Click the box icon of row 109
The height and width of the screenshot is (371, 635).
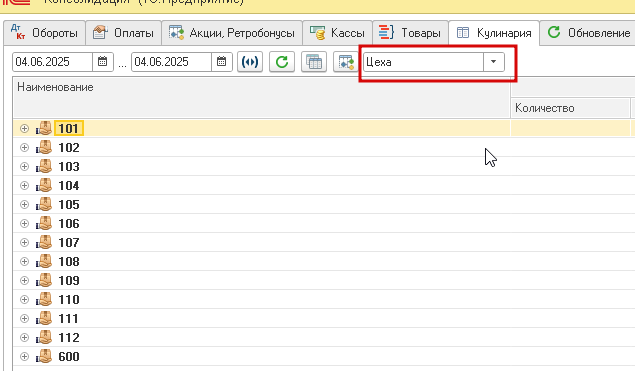pos(44,280)
